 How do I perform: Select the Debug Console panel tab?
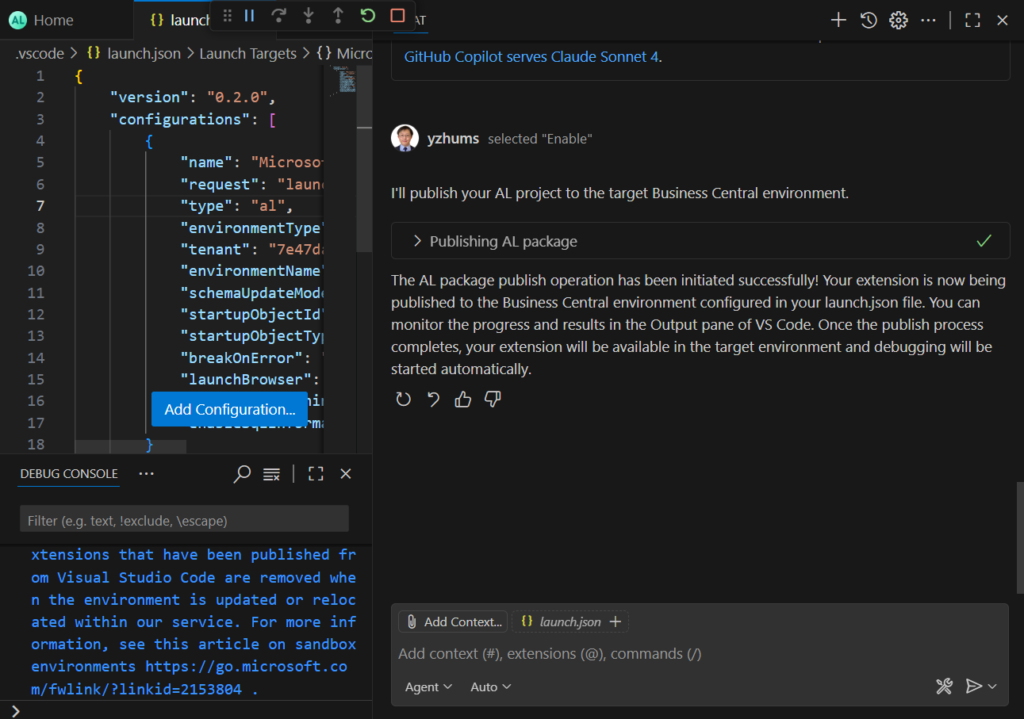69,474
